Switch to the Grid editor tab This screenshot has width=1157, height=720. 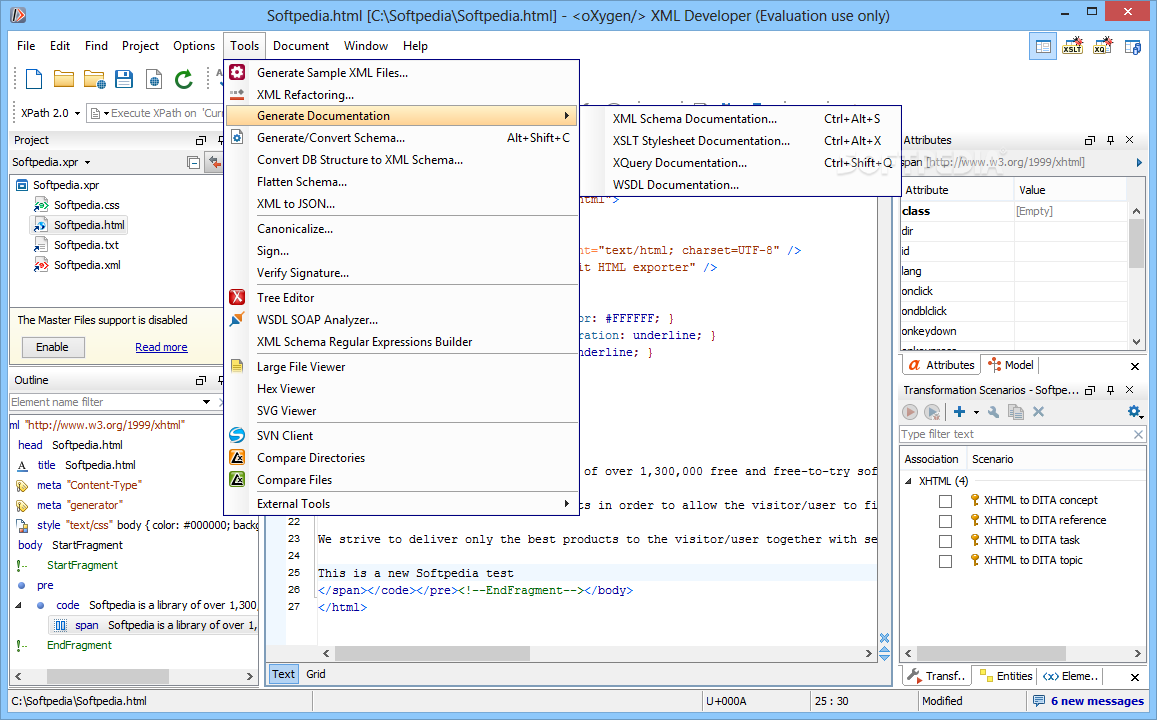tap(316, 674)
